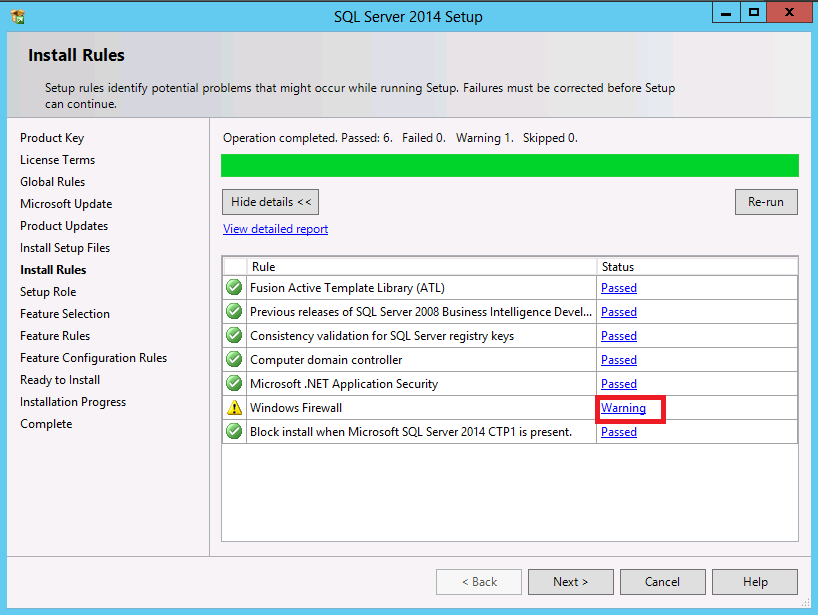Open Passed link for Previous releases of SQL Server 2008
The height and width of the screenshot is (615, 818).
(619, 312)
